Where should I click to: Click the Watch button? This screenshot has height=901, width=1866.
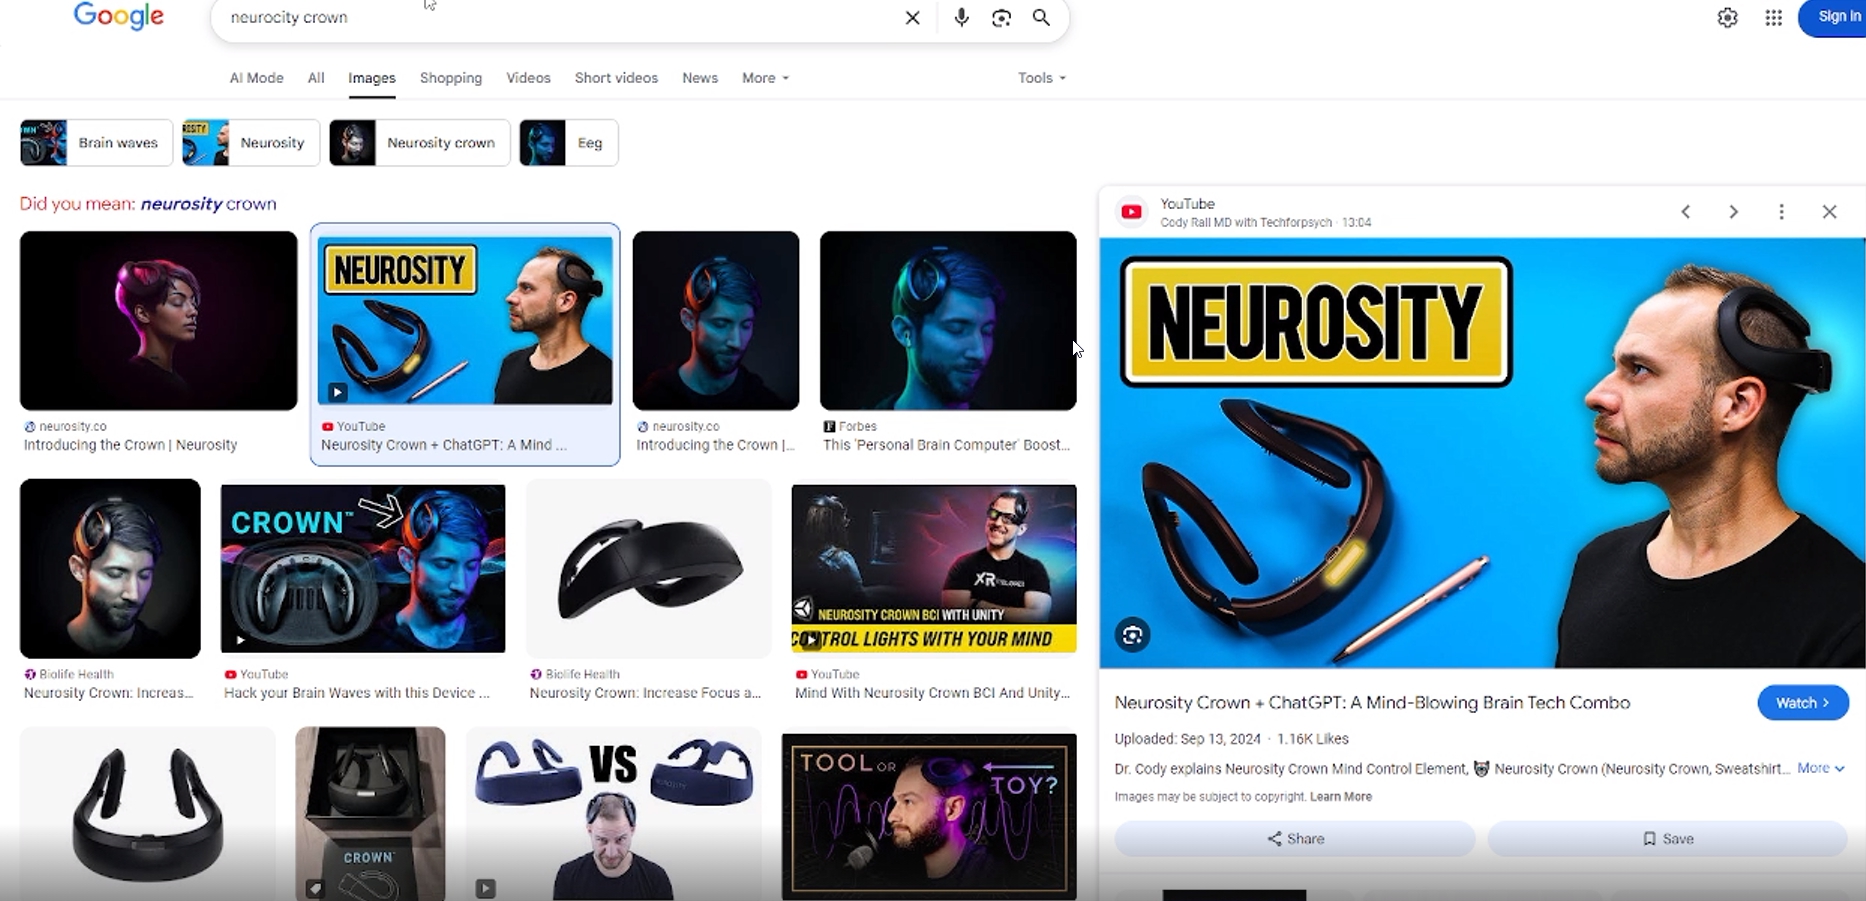(1802, 703)
